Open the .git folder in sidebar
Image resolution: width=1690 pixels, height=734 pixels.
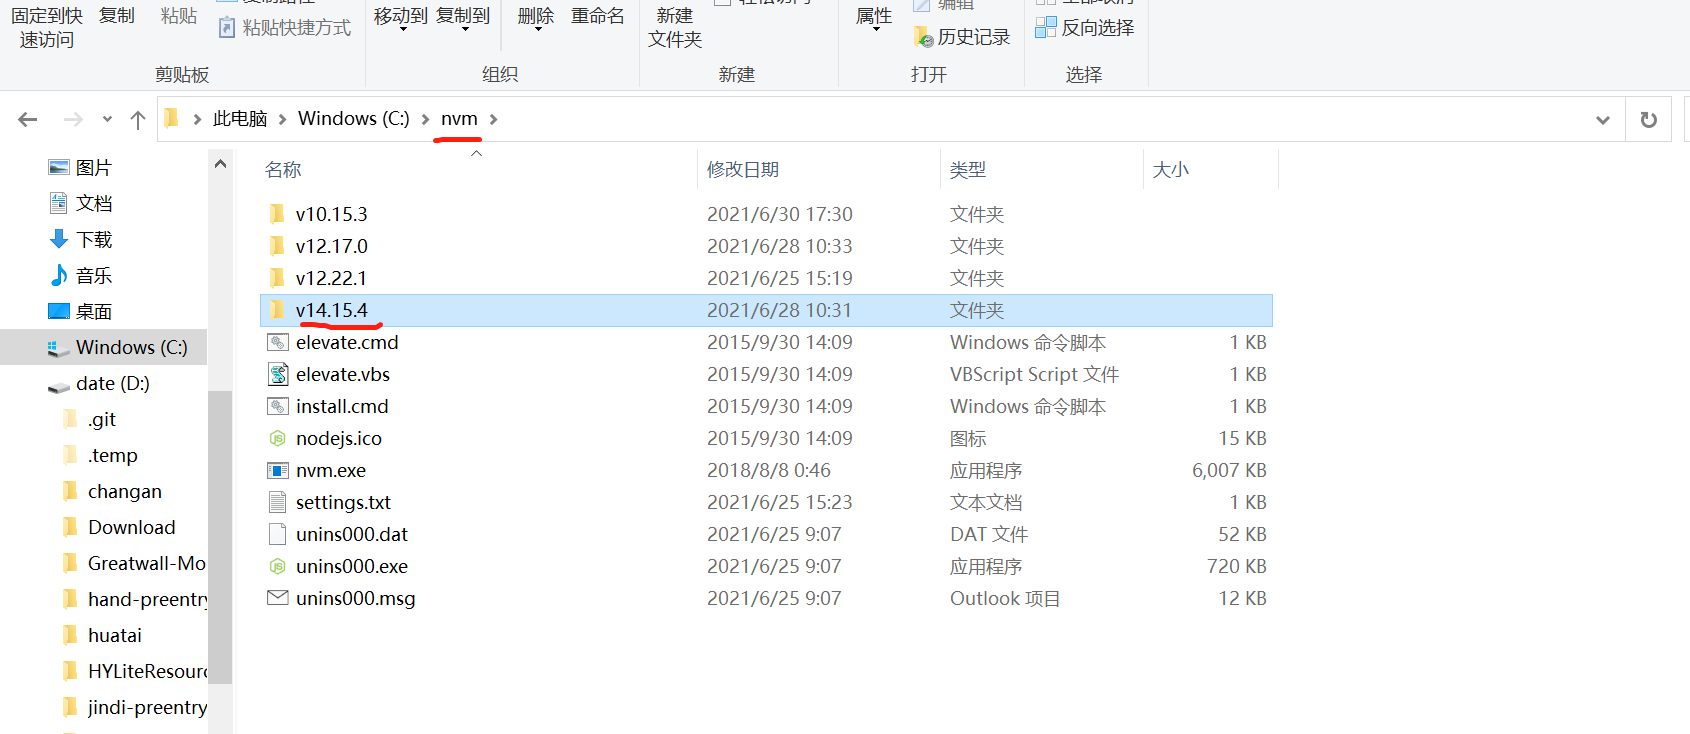click(x=90, y=419)
